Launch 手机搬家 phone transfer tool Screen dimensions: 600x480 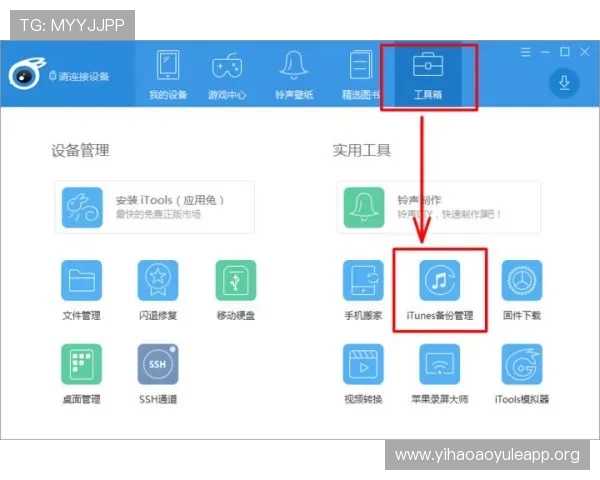point(363,280)
